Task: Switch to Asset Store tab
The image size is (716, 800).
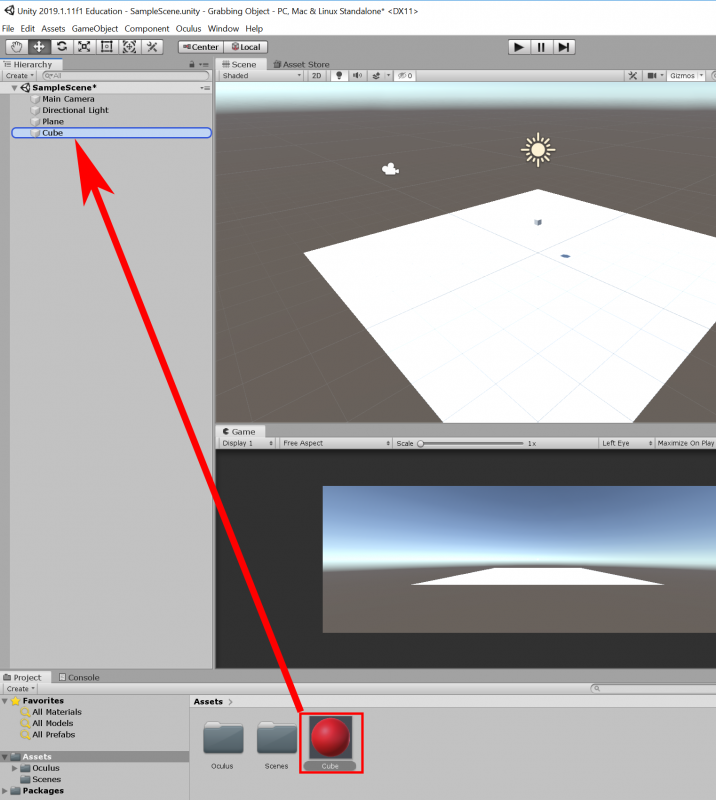Action: click(x=301, y=64)
